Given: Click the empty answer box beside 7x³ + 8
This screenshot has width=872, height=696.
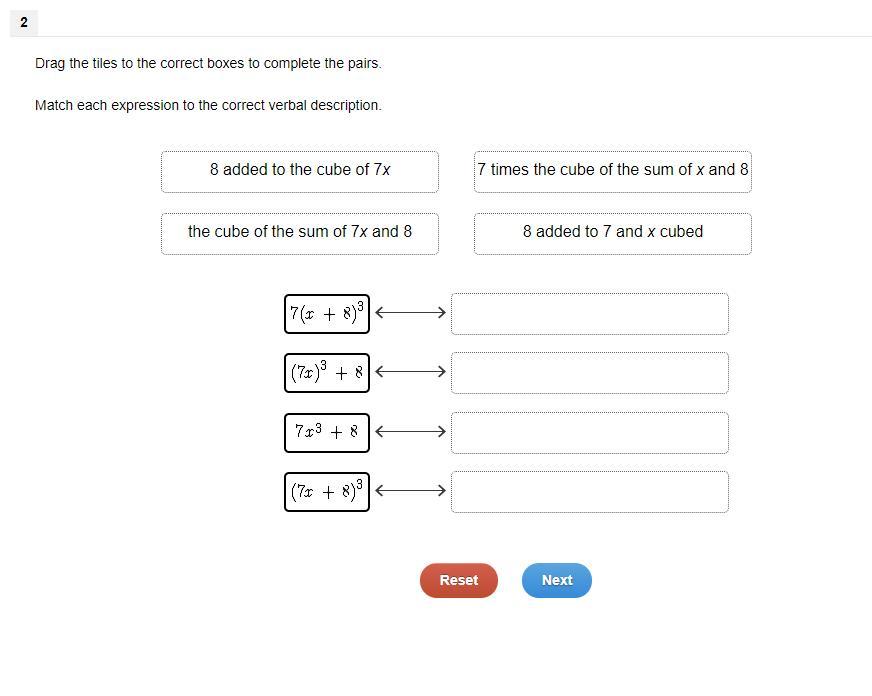Looking at the screenshot, I should [x=589, y=433].
